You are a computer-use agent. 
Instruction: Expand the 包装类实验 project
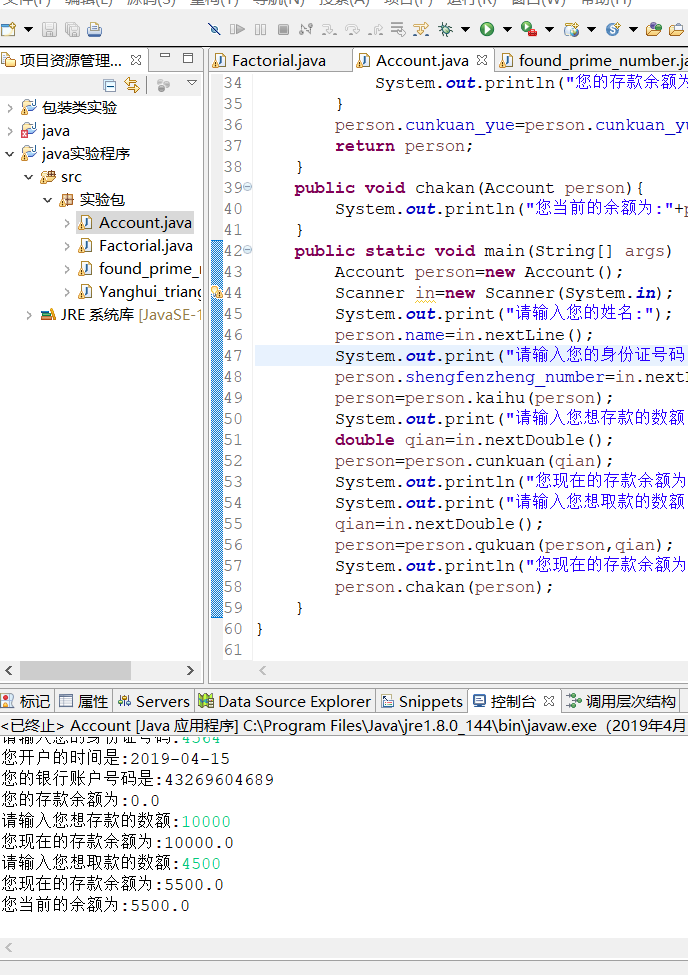coord(10,108)
